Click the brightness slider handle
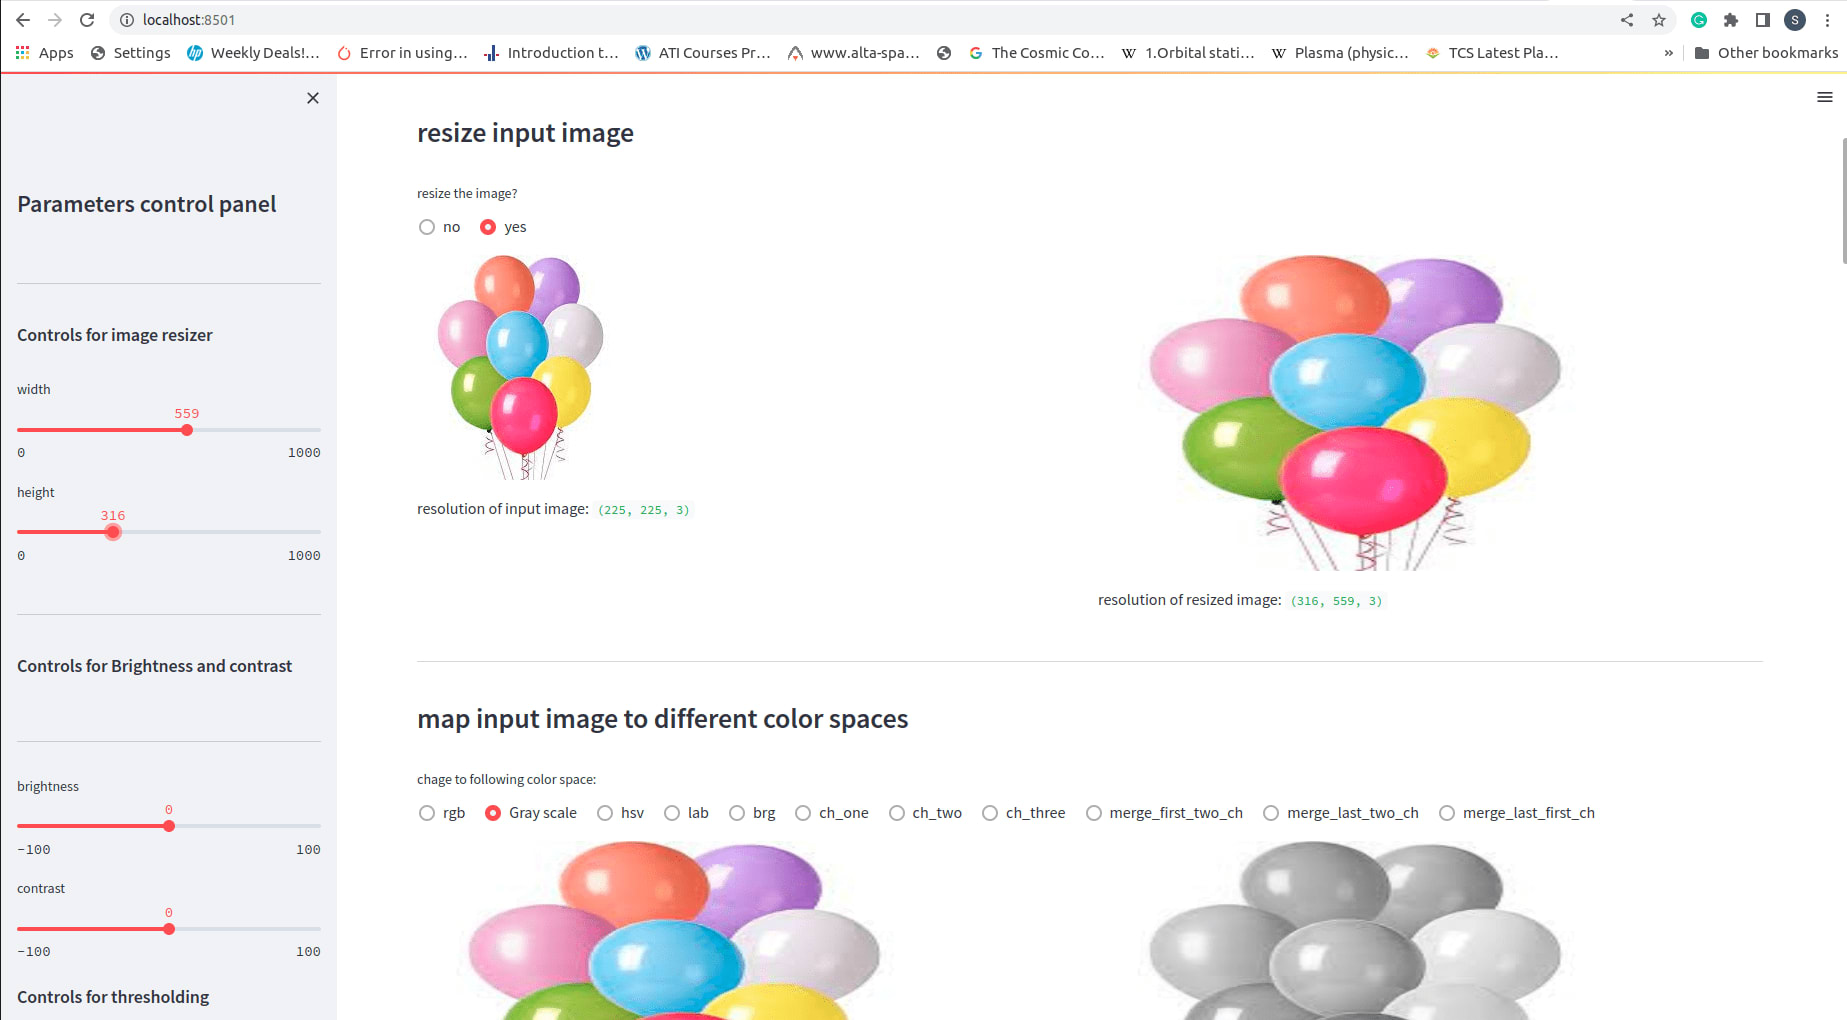This screenshot has width=1847, height=1020. coord(169,826)
